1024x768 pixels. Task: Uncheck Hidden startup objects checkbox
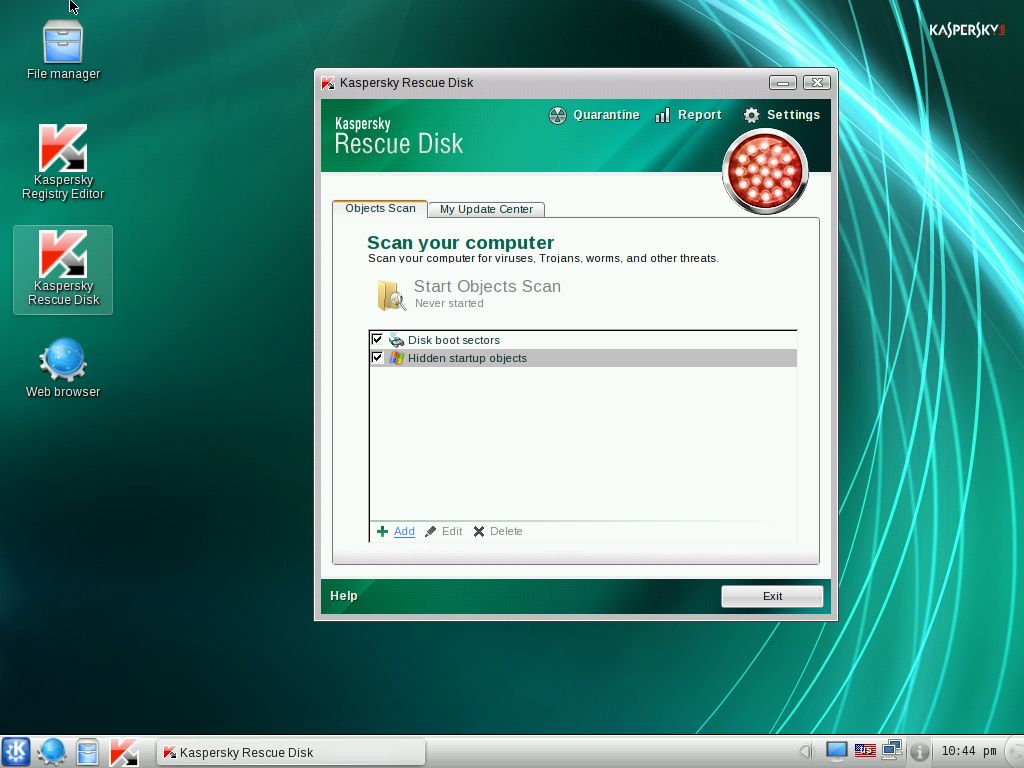pyautogui.click(x=377, y=357)
